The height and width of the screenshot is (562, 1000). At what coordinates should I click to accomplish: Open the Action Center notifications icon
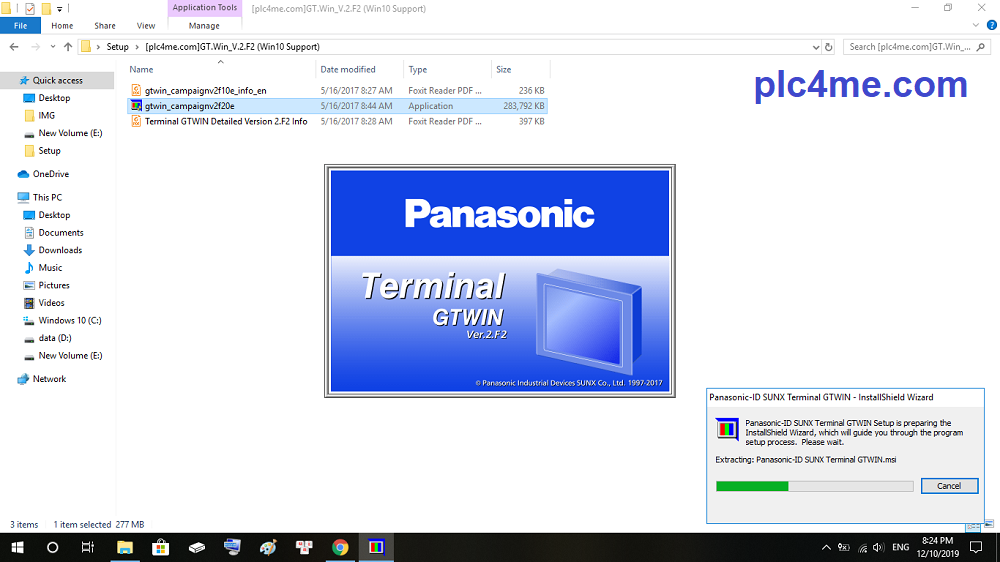[976, 547]
